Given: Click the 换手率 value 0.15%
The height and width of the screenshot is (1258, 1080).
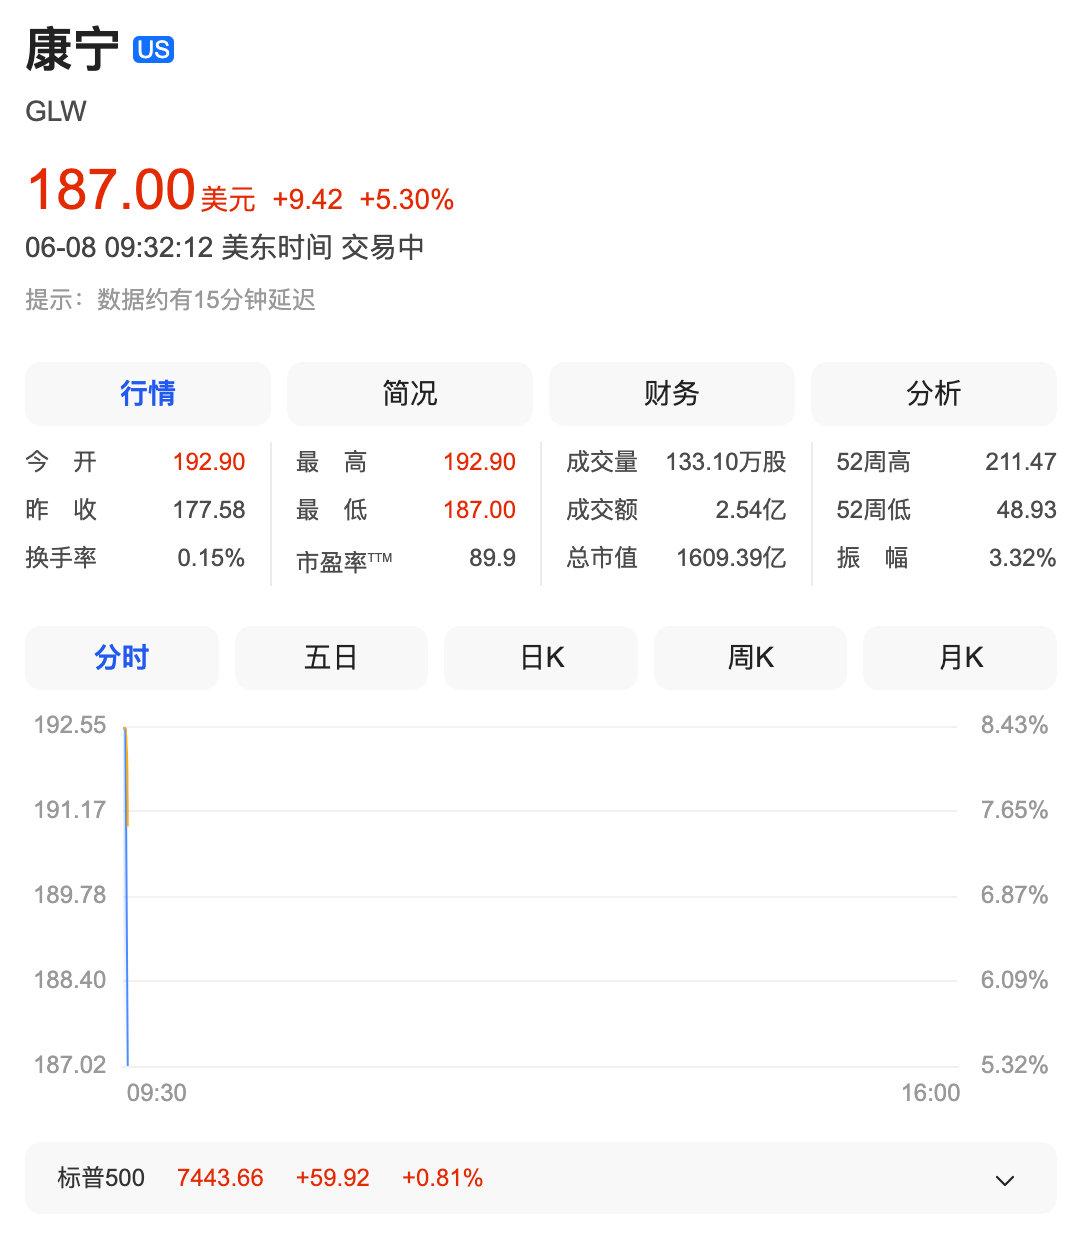Looking at the screenshot, I should click(211, 557).
